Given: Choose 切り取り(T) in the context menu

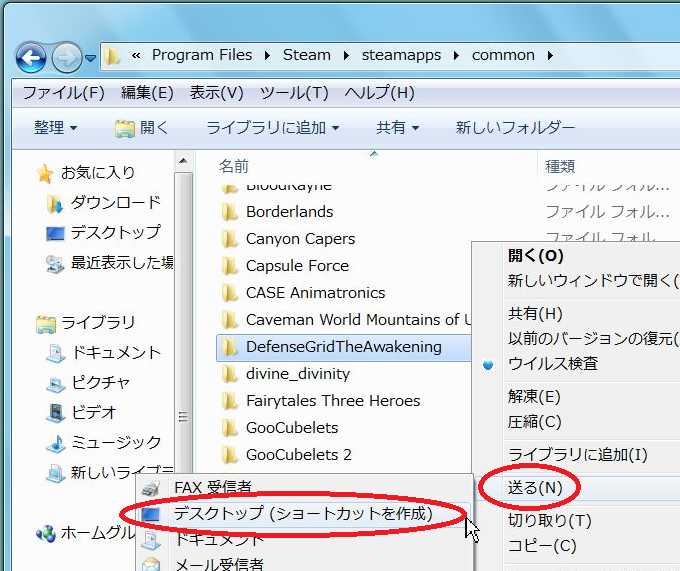Looking at the screenshot, I should click(x=549, y=520).
